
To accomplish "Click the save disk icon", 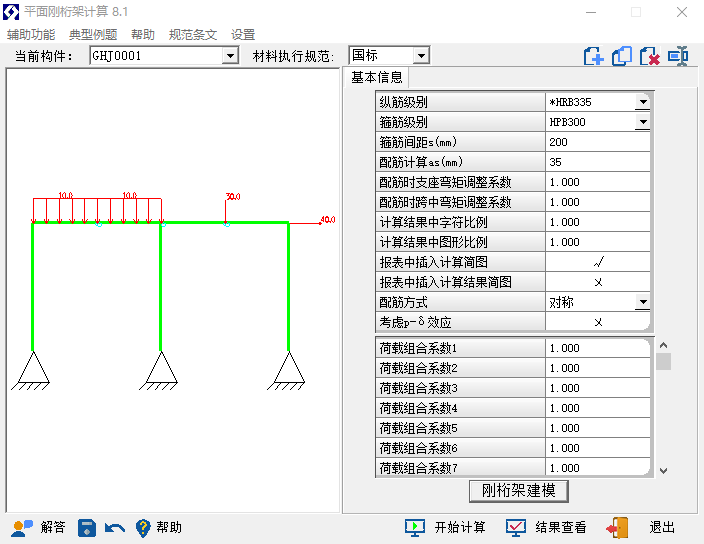I will coord(87,527).
